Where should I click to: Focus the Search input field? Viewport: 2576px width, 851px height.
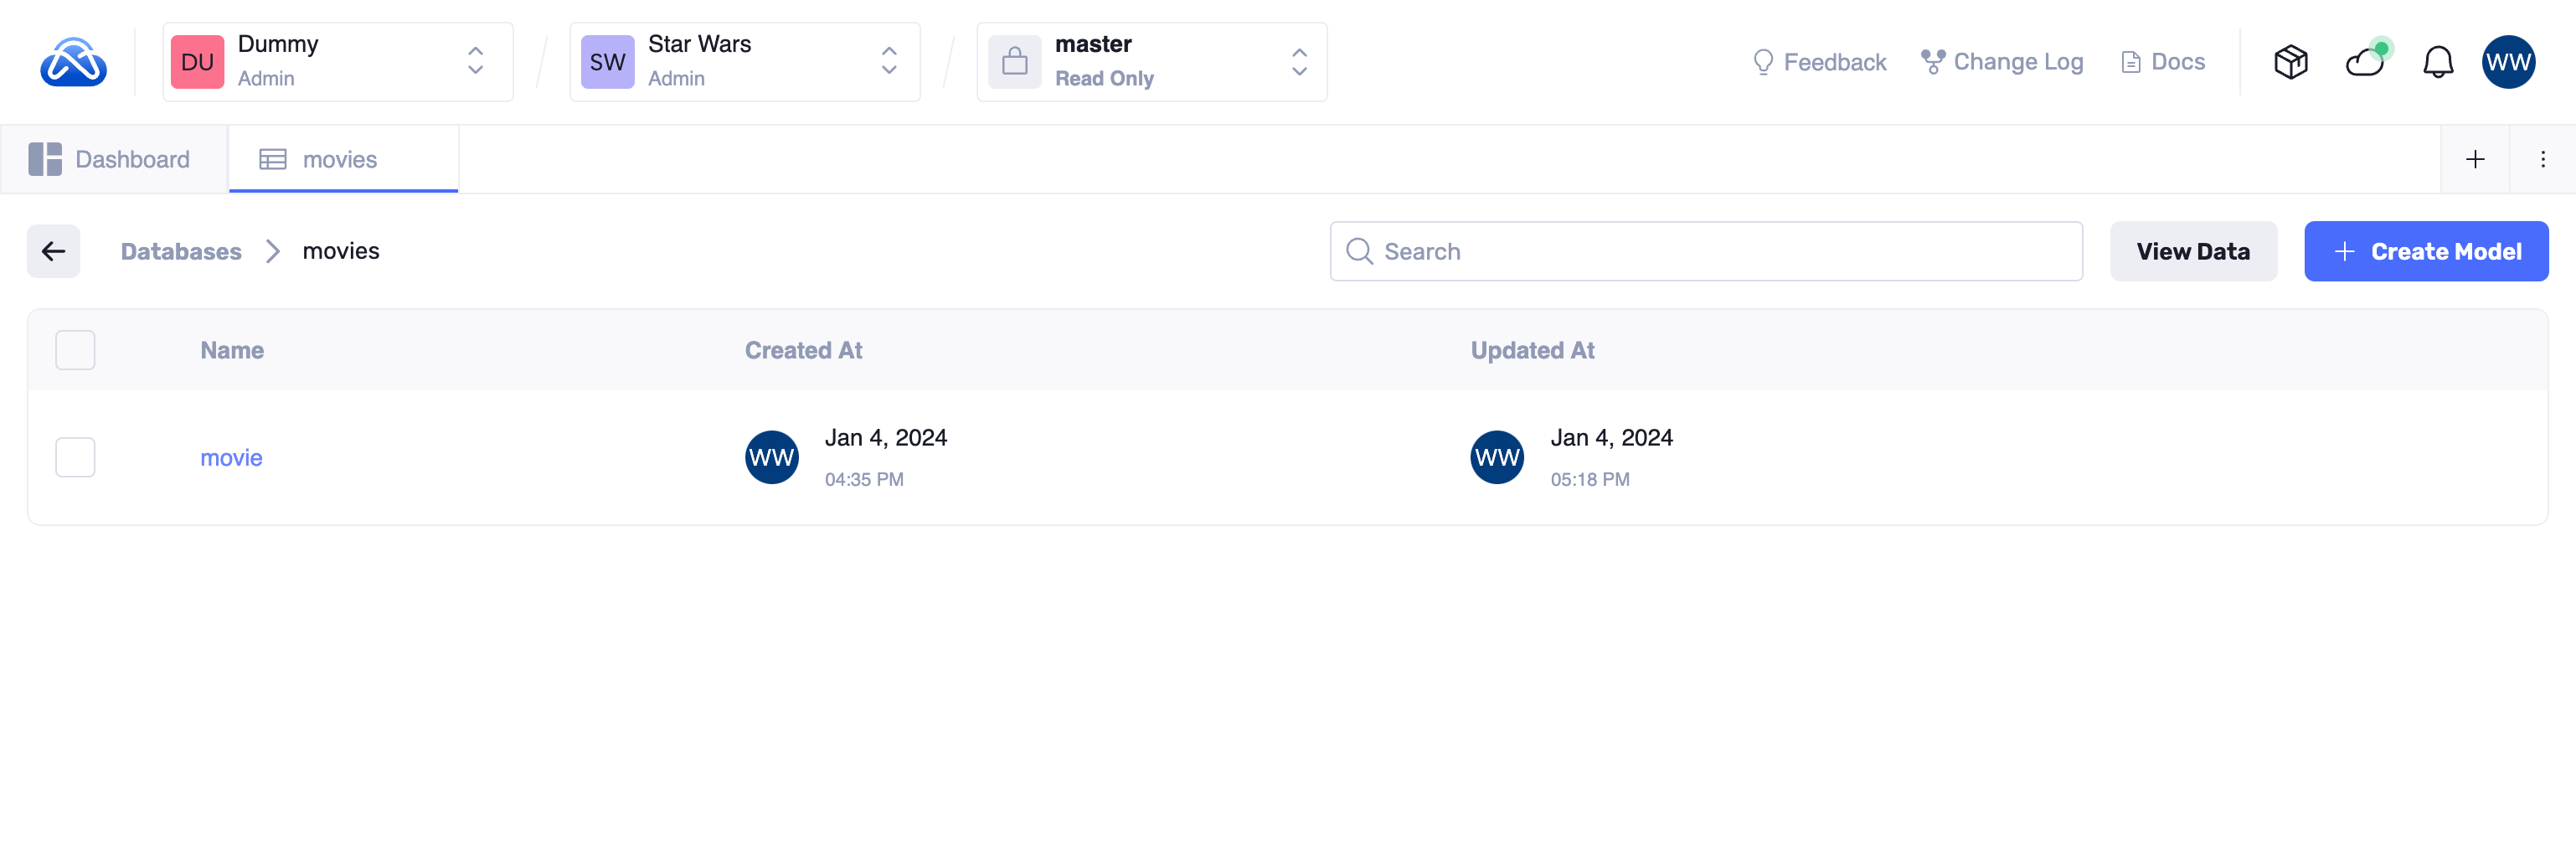(1720, 251)
